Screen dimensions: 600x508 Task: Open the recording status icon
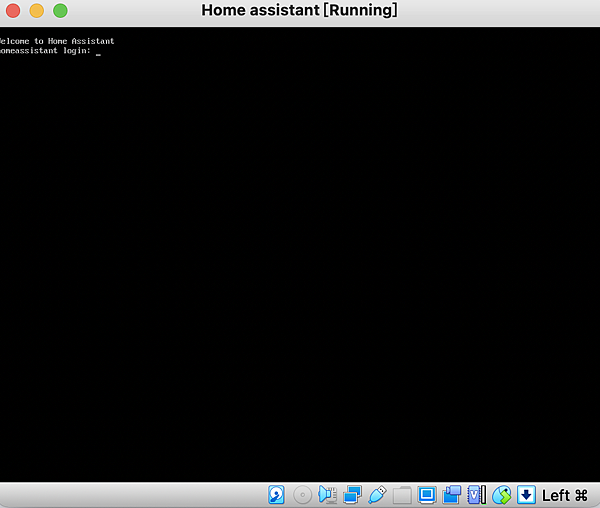pos(452,495)
